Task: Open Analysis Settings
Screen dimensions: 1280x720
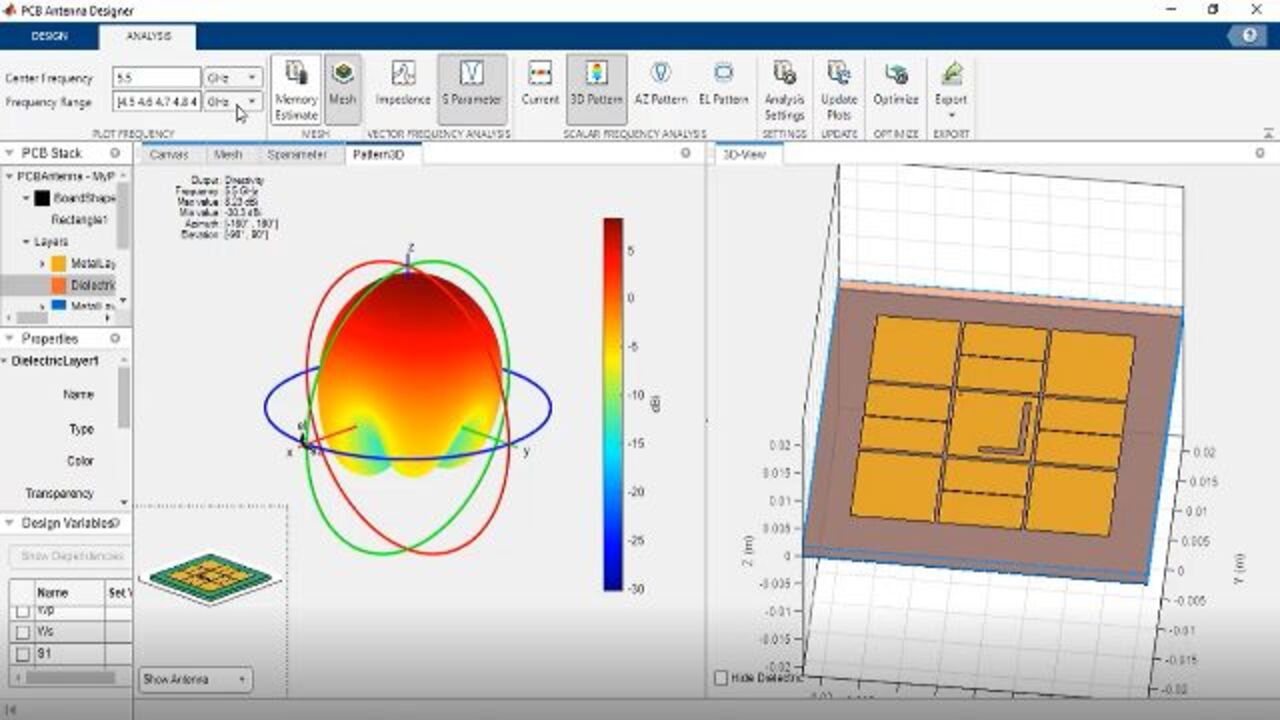Action: pyautogui.click(x=784, y=88)
